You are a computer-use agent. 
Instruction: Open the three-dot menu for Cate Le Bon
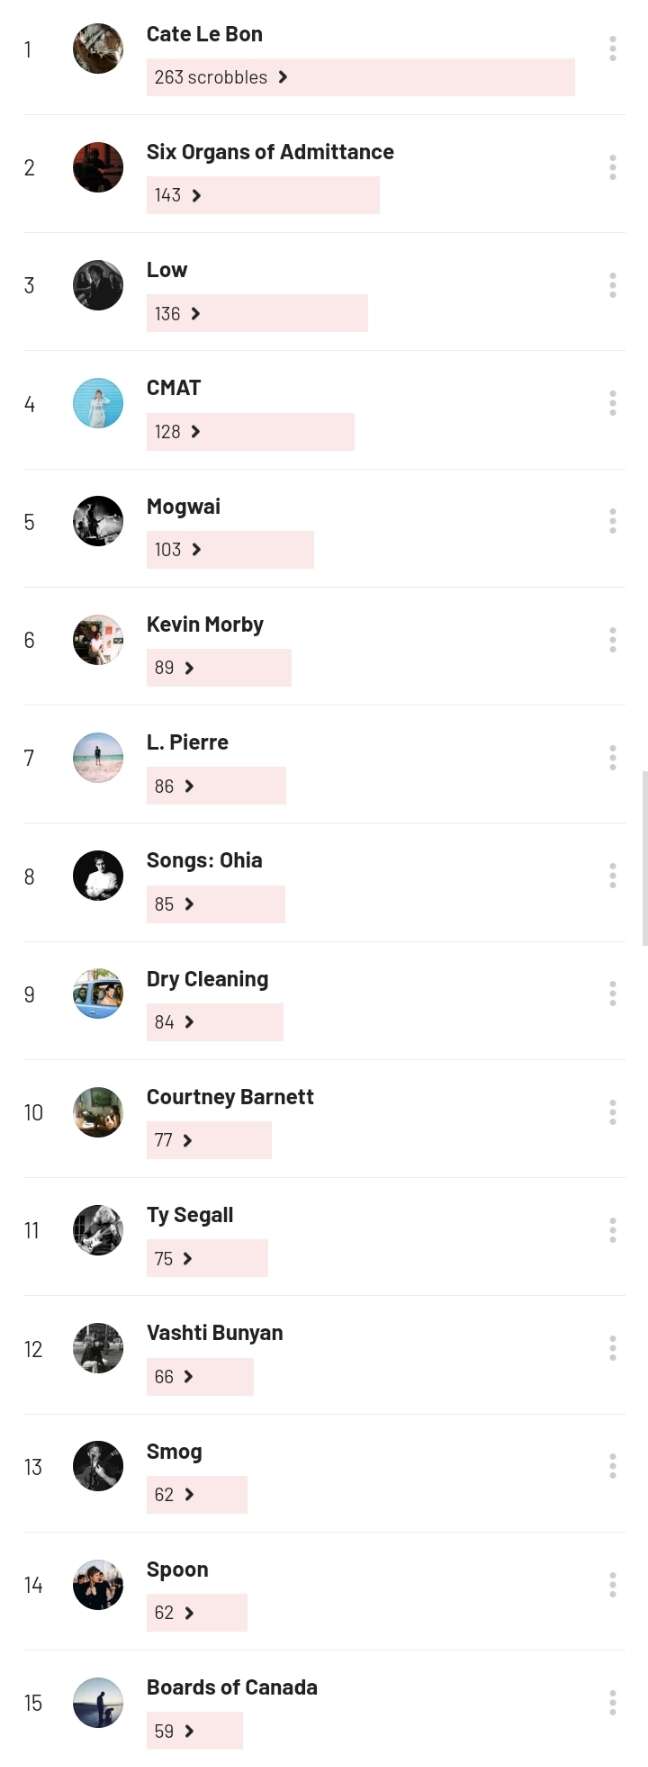(612, 48)
